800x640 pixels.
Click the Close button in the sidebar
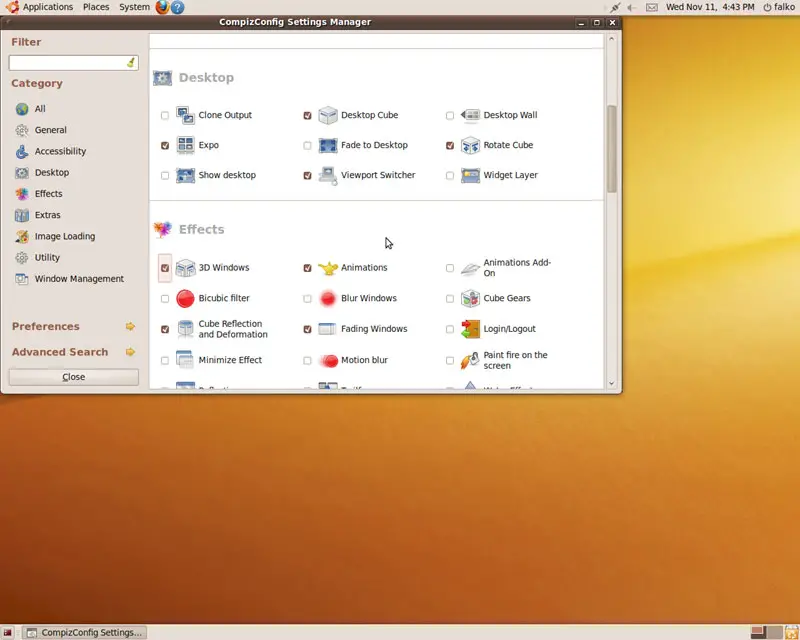point(73,377)
